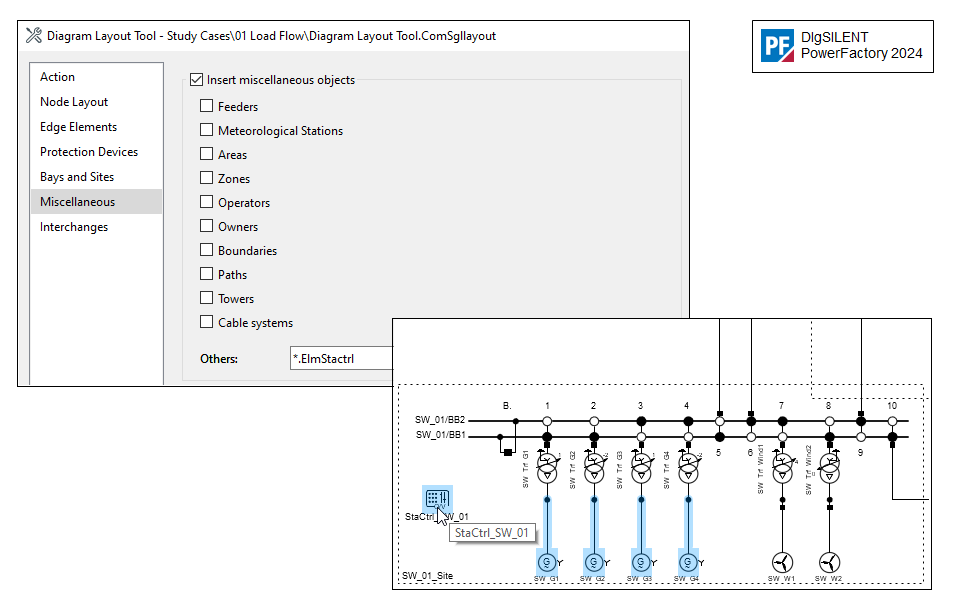This screenshot has width=963, height=615.
Task: Open the Interchanges page
Action: [74, 226]
